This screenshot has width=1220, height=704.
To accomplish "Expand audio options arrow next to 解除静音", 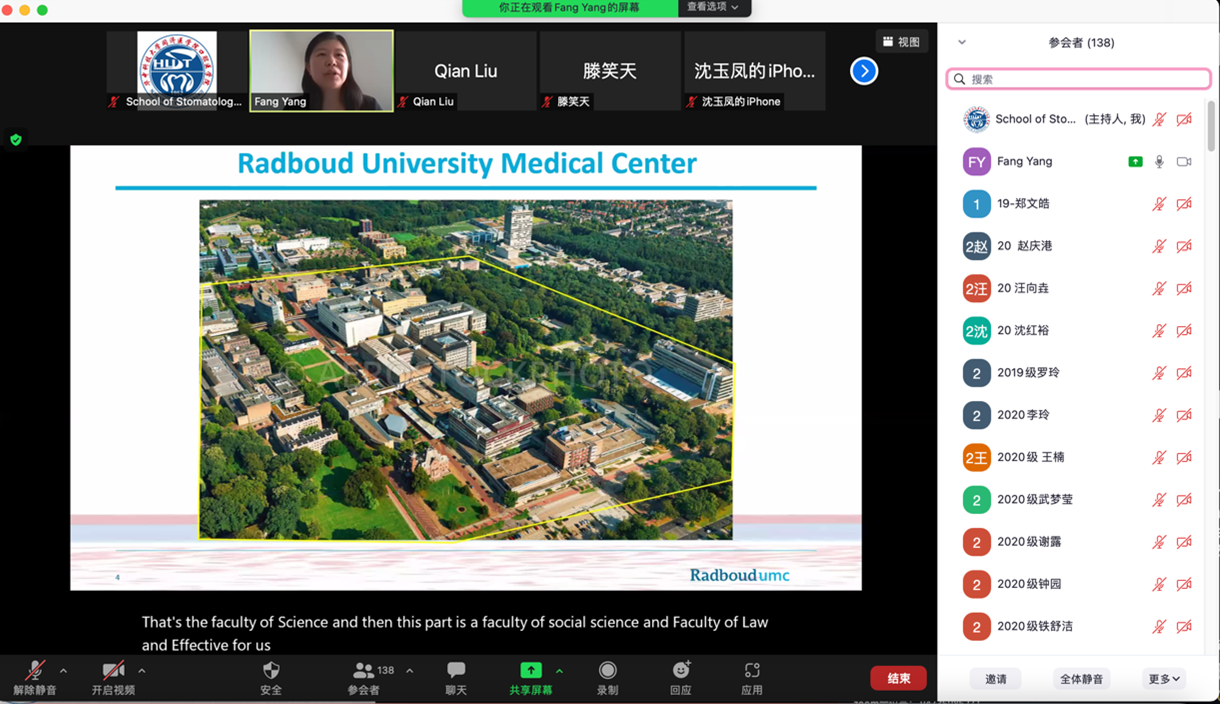I will click(x=64, y=671).
